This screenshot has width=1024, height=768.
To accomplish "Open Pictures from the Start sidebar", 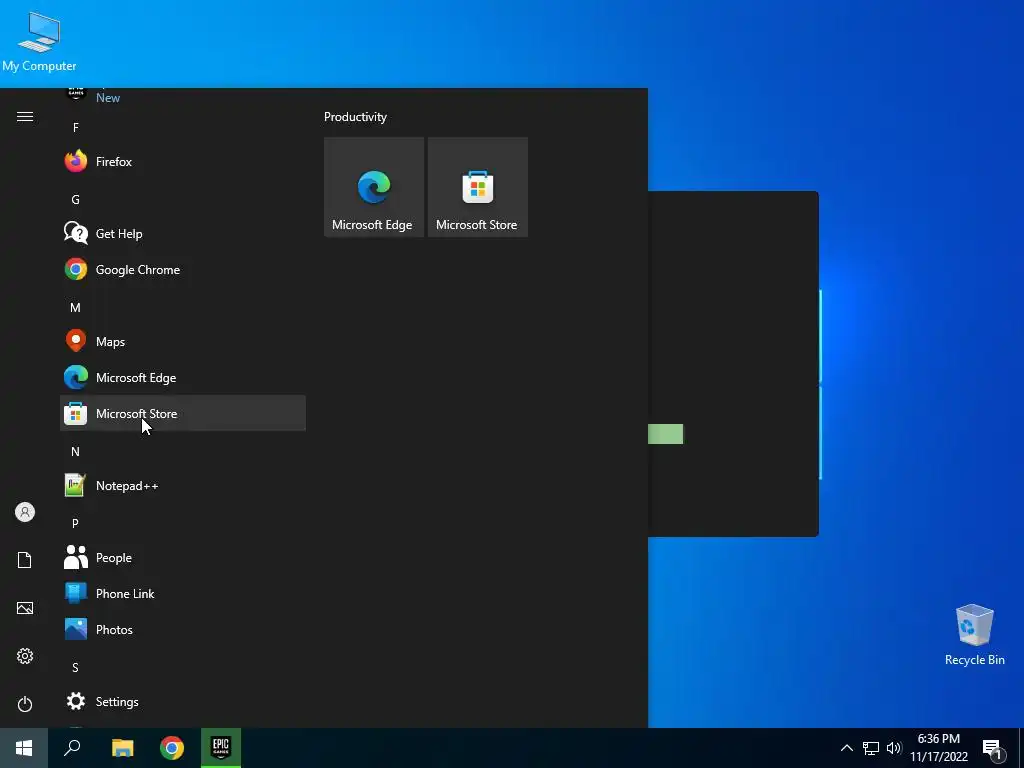I will point(25,608).
